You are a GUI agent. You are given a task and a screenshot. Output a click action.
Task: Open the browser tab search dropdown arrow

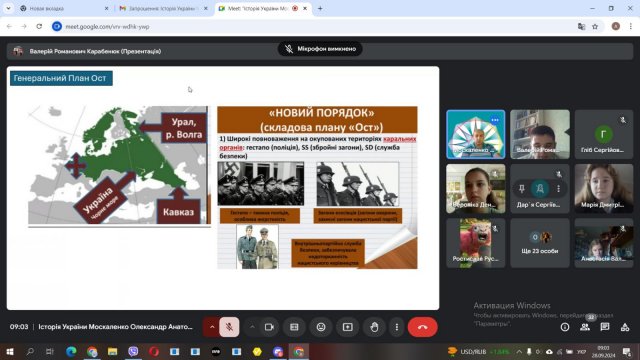(x=8, y=8)
